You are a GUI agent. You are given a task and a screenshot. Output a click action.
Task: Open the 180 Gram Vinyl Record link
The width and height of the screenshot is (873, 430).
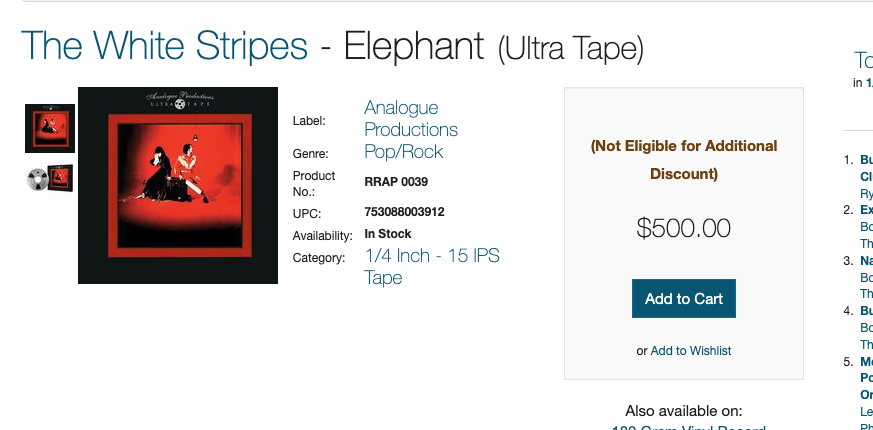tap(688, 427)
